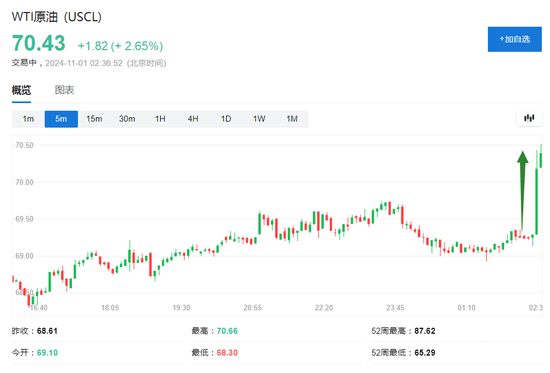Image resolution: width=550 pixels, height=373 pixels.
Task: Click the 19:30 time axis label
Action: [181, 308]
